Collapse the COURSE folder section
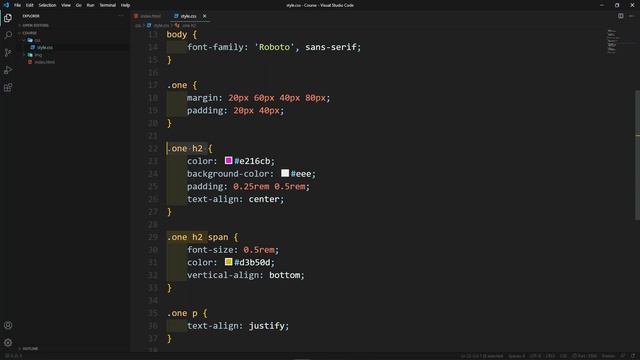 click(29, 33)
